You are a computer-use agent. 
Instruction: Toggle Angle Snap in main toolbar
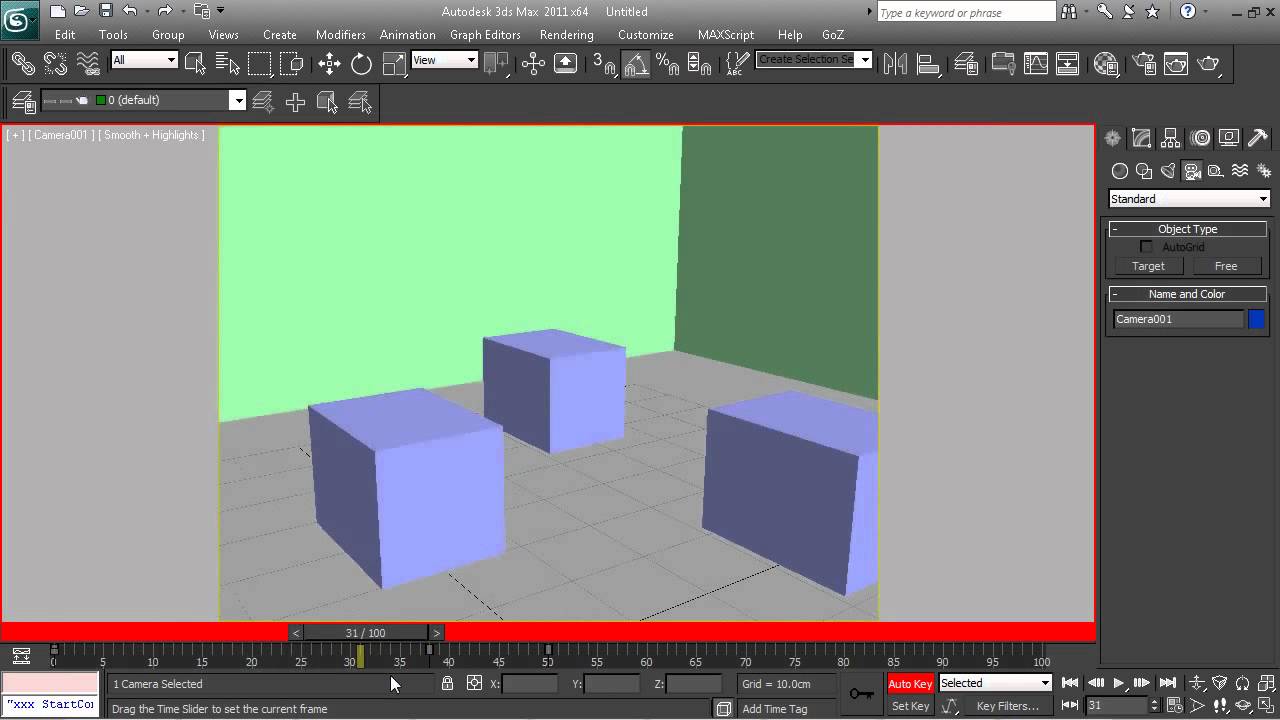tap(636, 64)
